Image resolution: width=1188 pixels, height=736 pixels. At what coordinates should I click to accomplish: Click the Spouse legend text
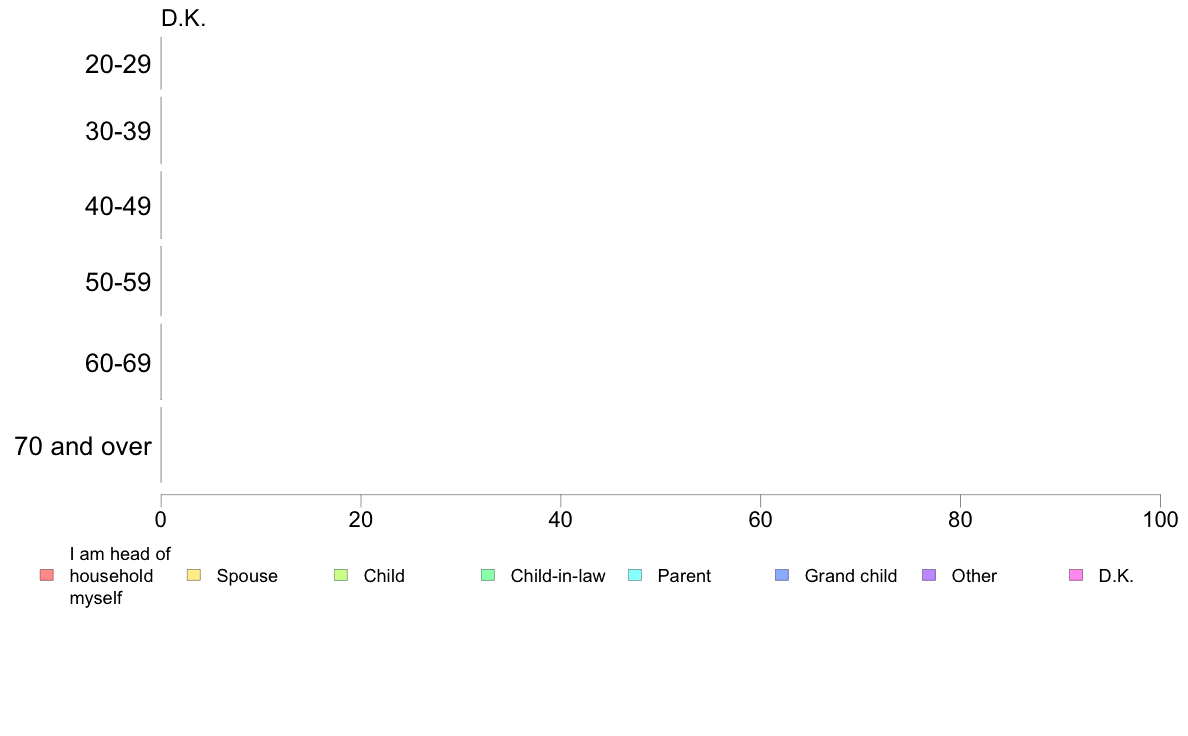pyautogui.click(x=247, y=576)
